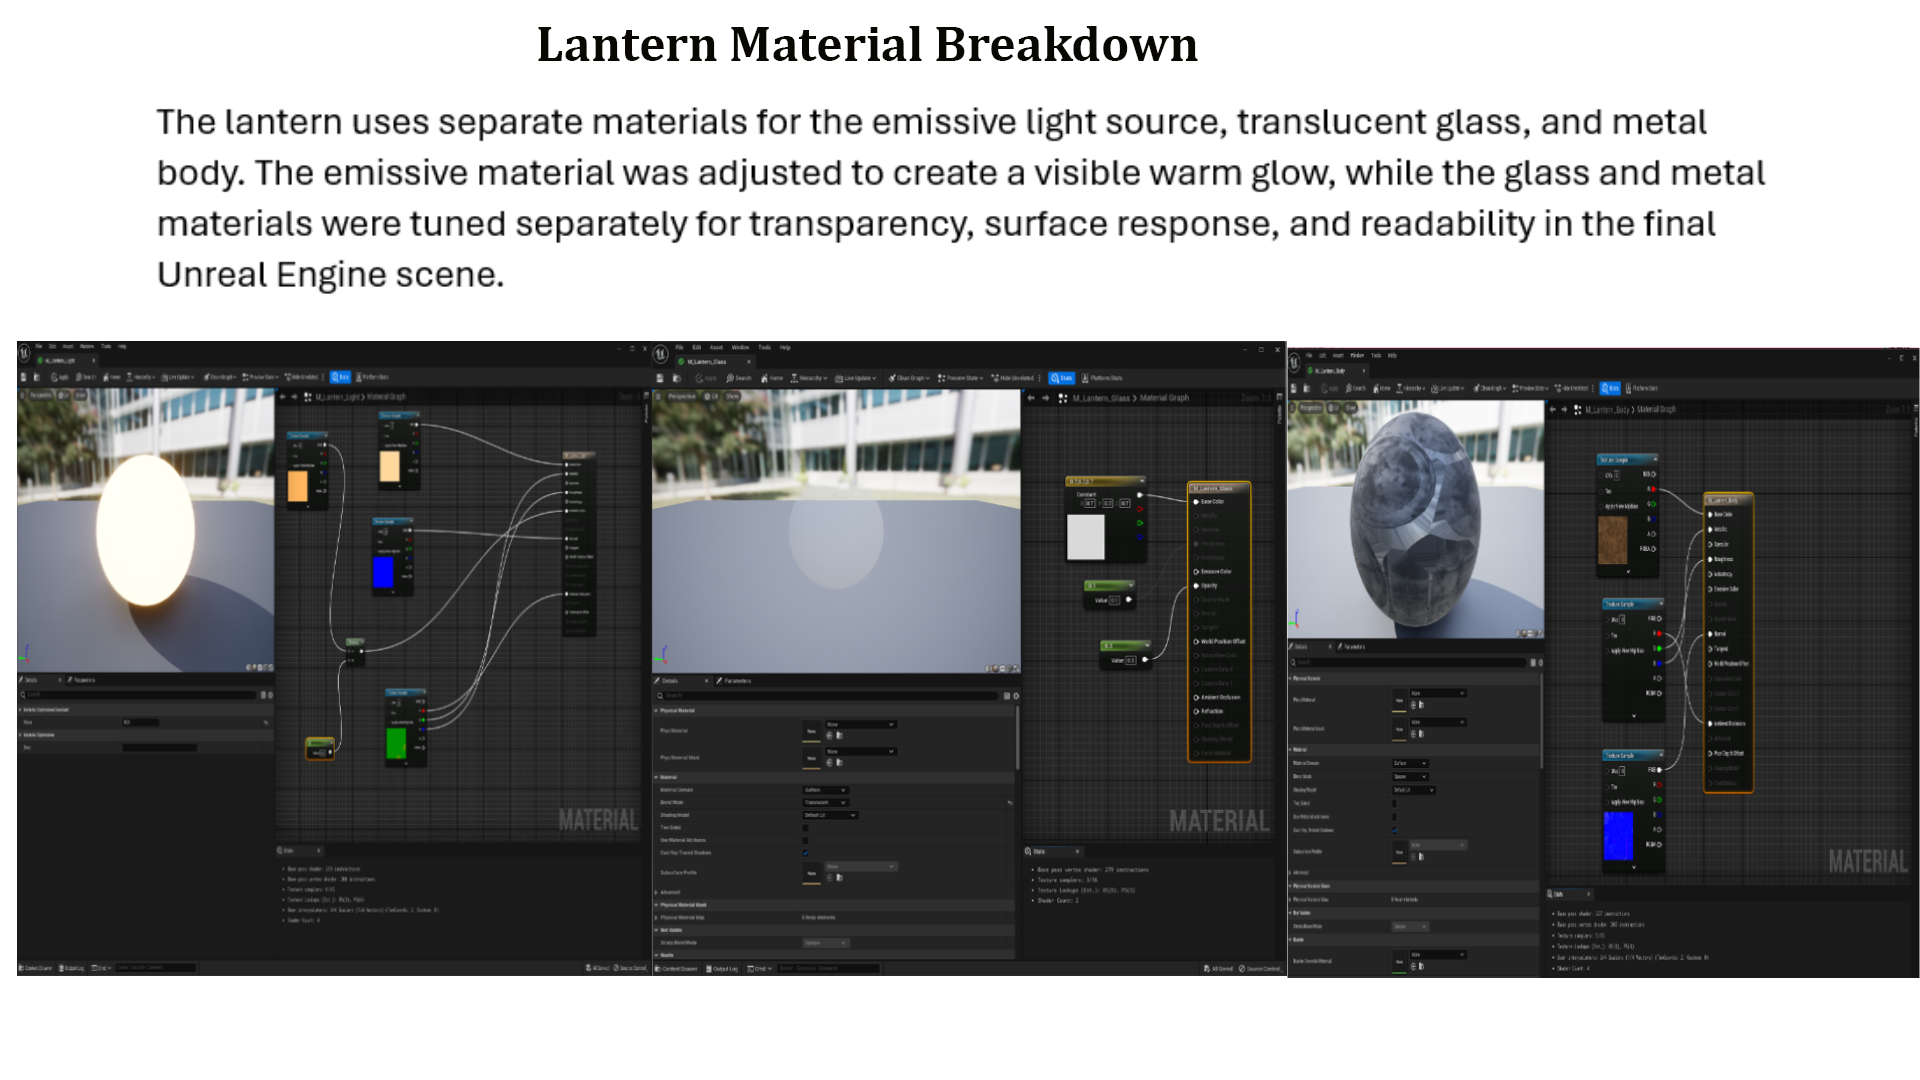Viewport: 1920px width, 1080px height.
Task: Switch to Parameters tab in M_Lantern_Glass window
Action: click(x=733, y=681)
